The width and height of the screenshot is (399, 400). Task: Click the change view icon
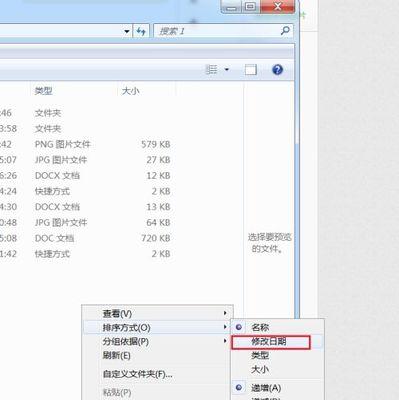[x=212, y=70]
